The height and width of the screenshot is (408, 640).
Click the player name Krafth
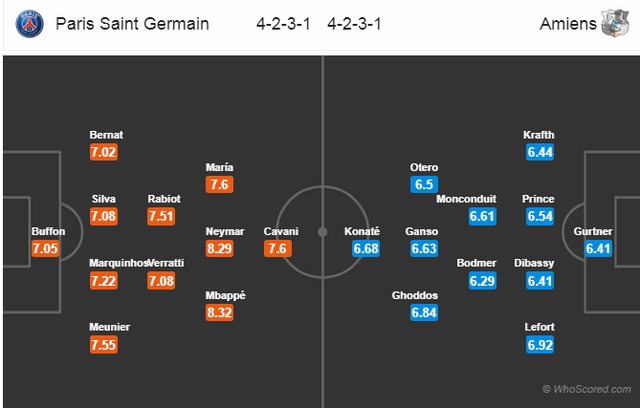(x=539, y=135)
